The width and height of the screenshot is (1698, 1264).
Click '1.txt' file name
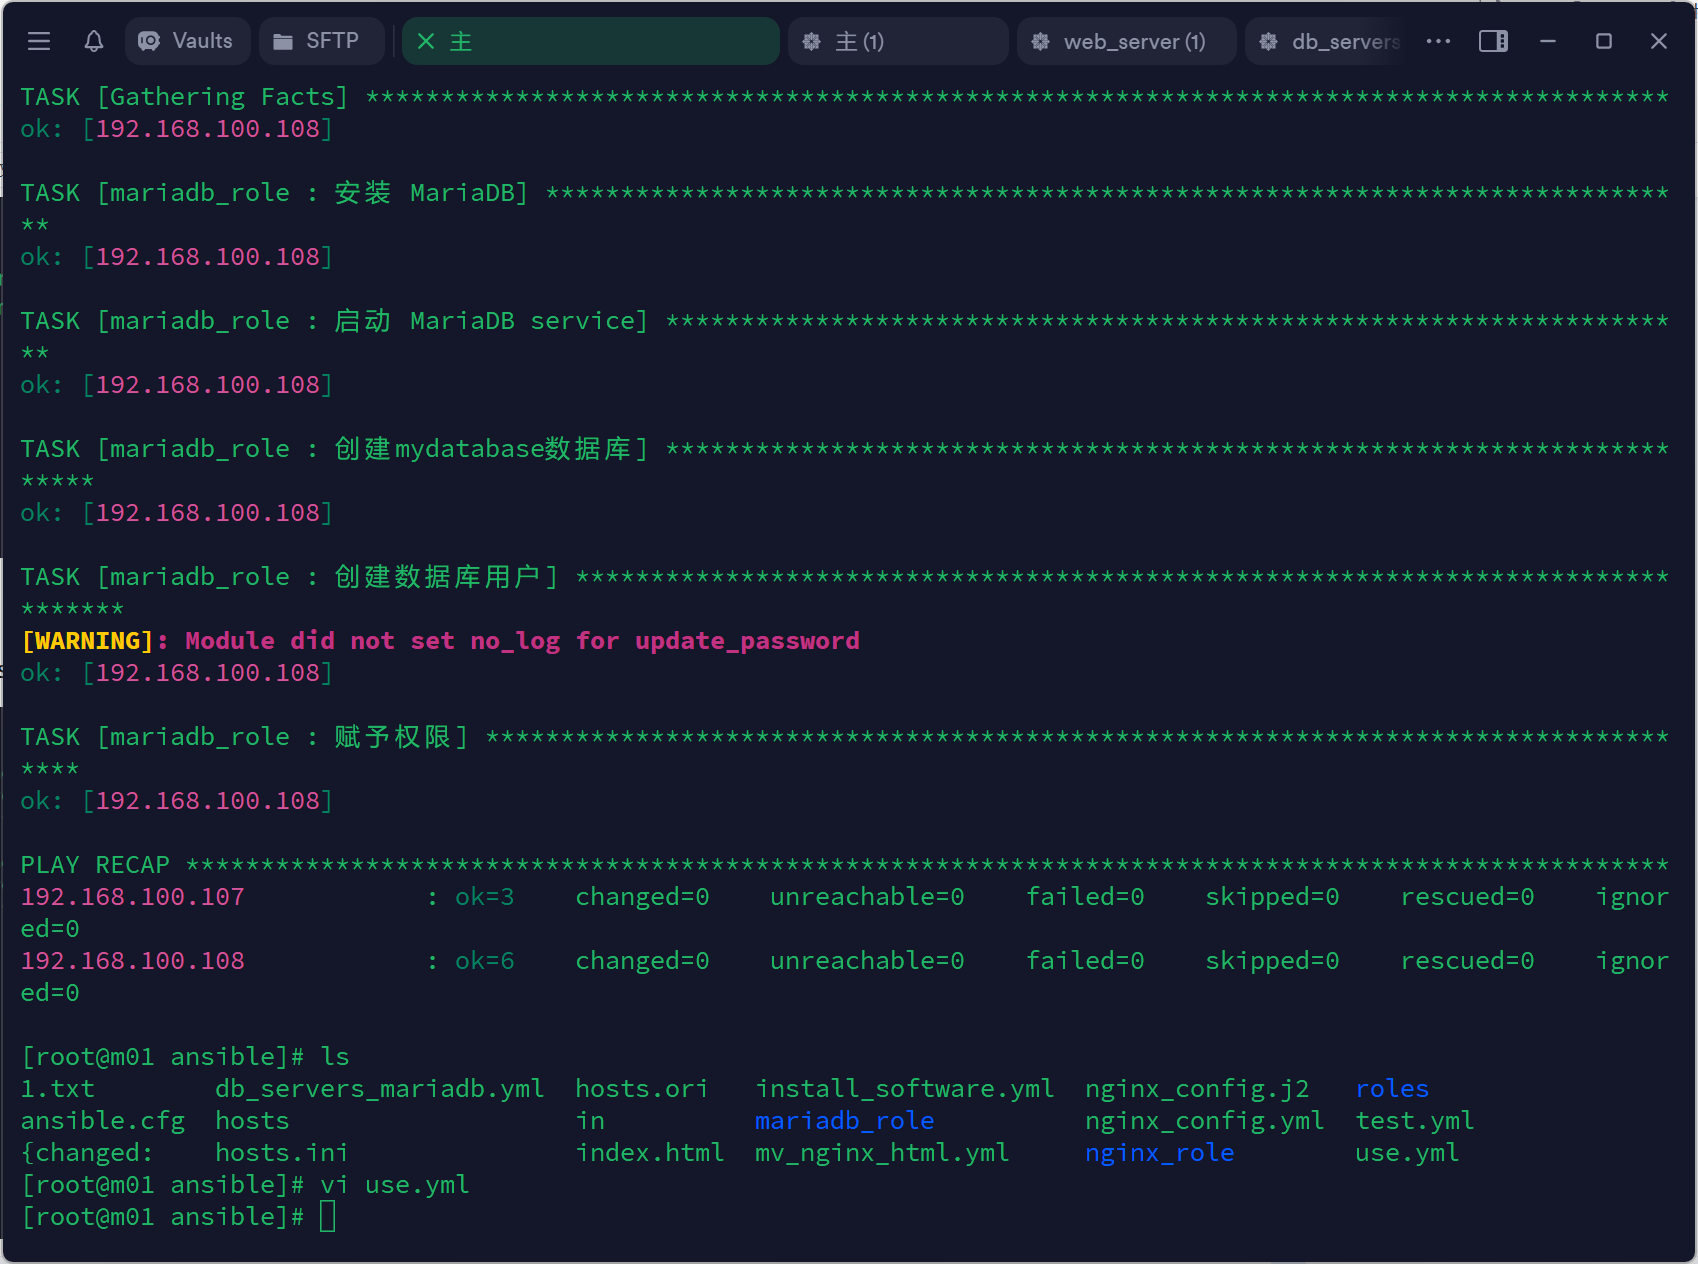[58, 1089]
